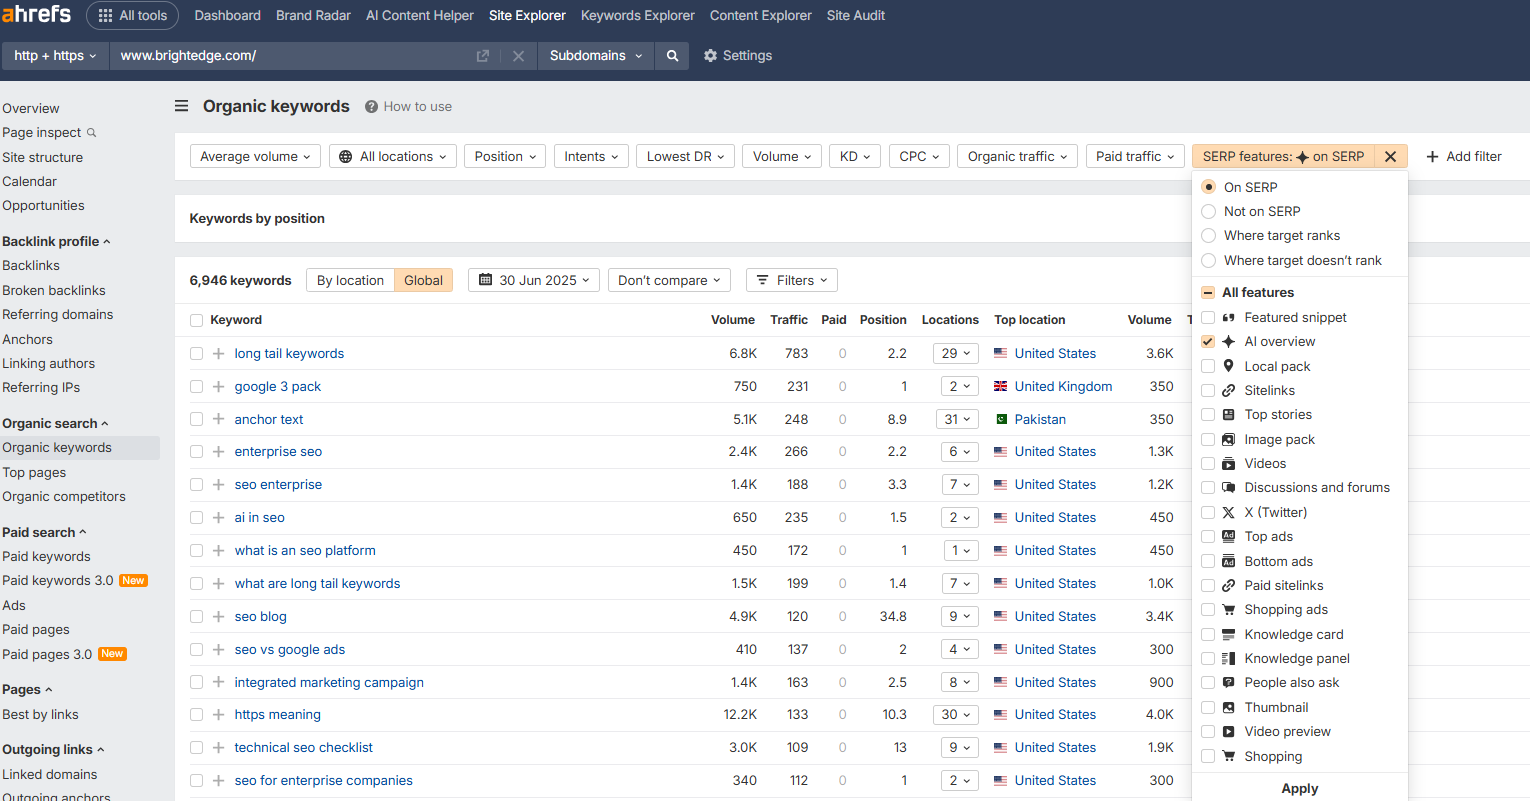Click the Ahrefs logo
1530x801 pixels.
pyautogui.click(x=37, y=15)
